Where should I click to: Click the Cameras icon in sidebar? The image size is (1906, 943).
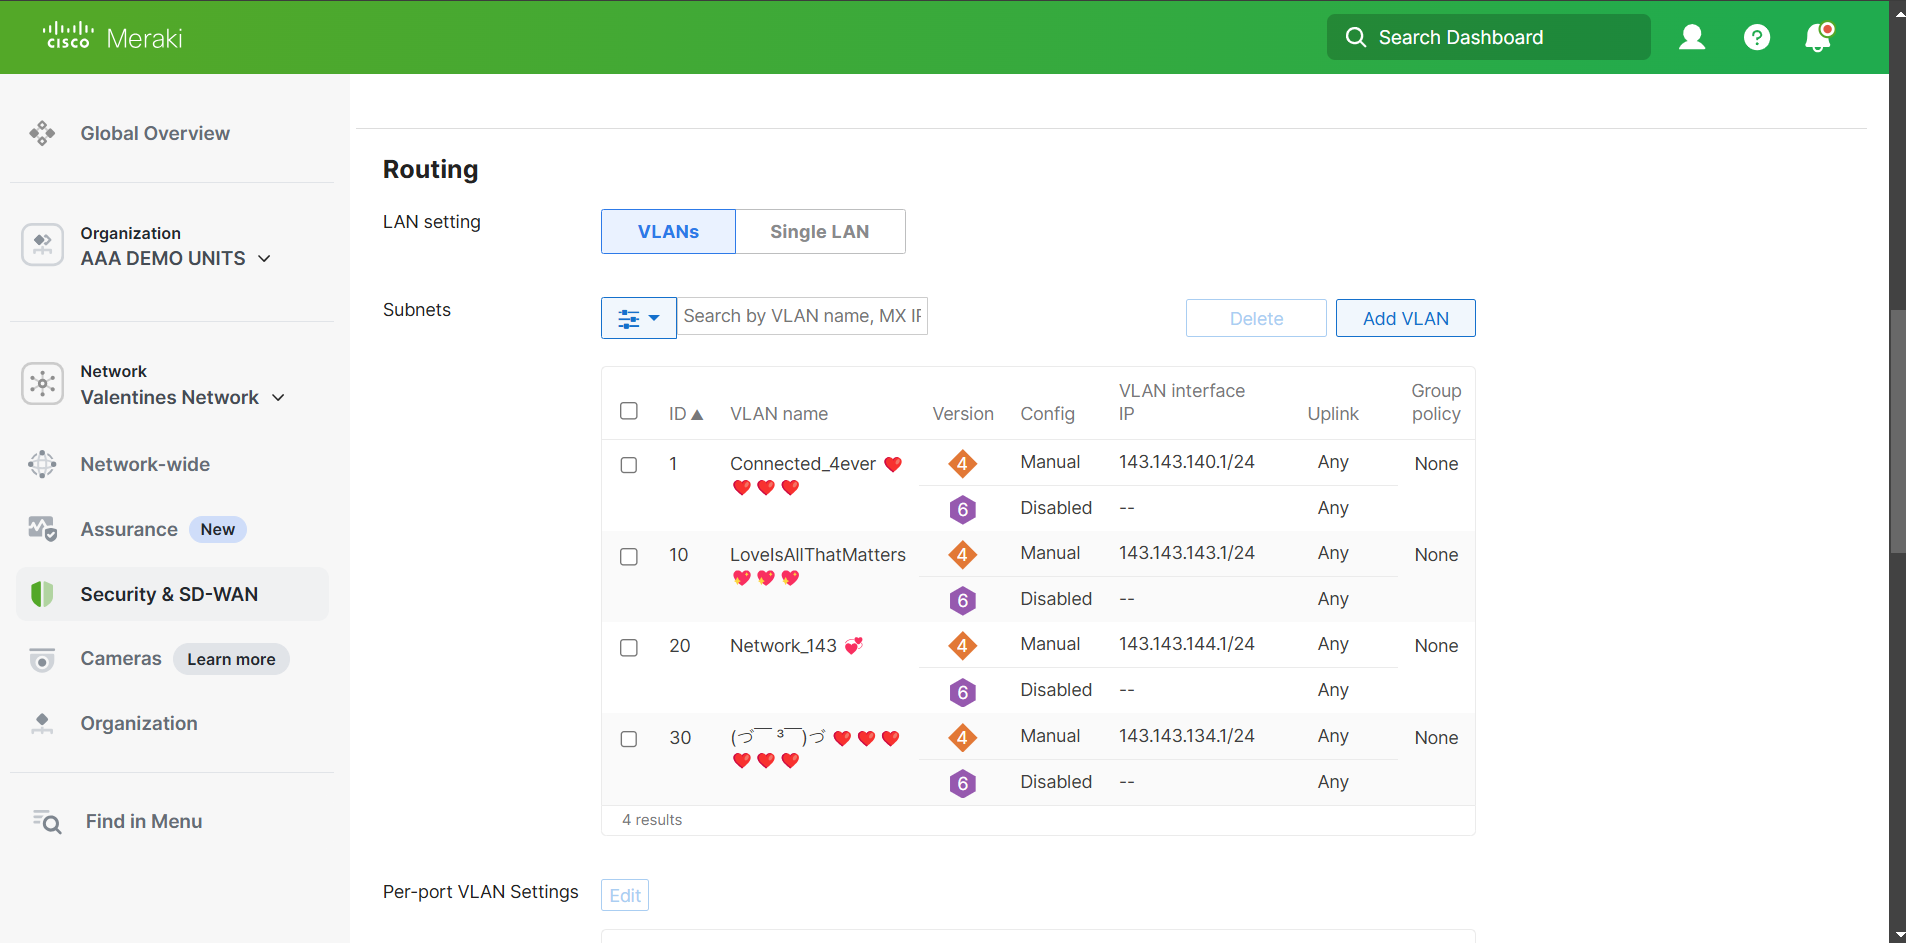(x=41, y=659)
